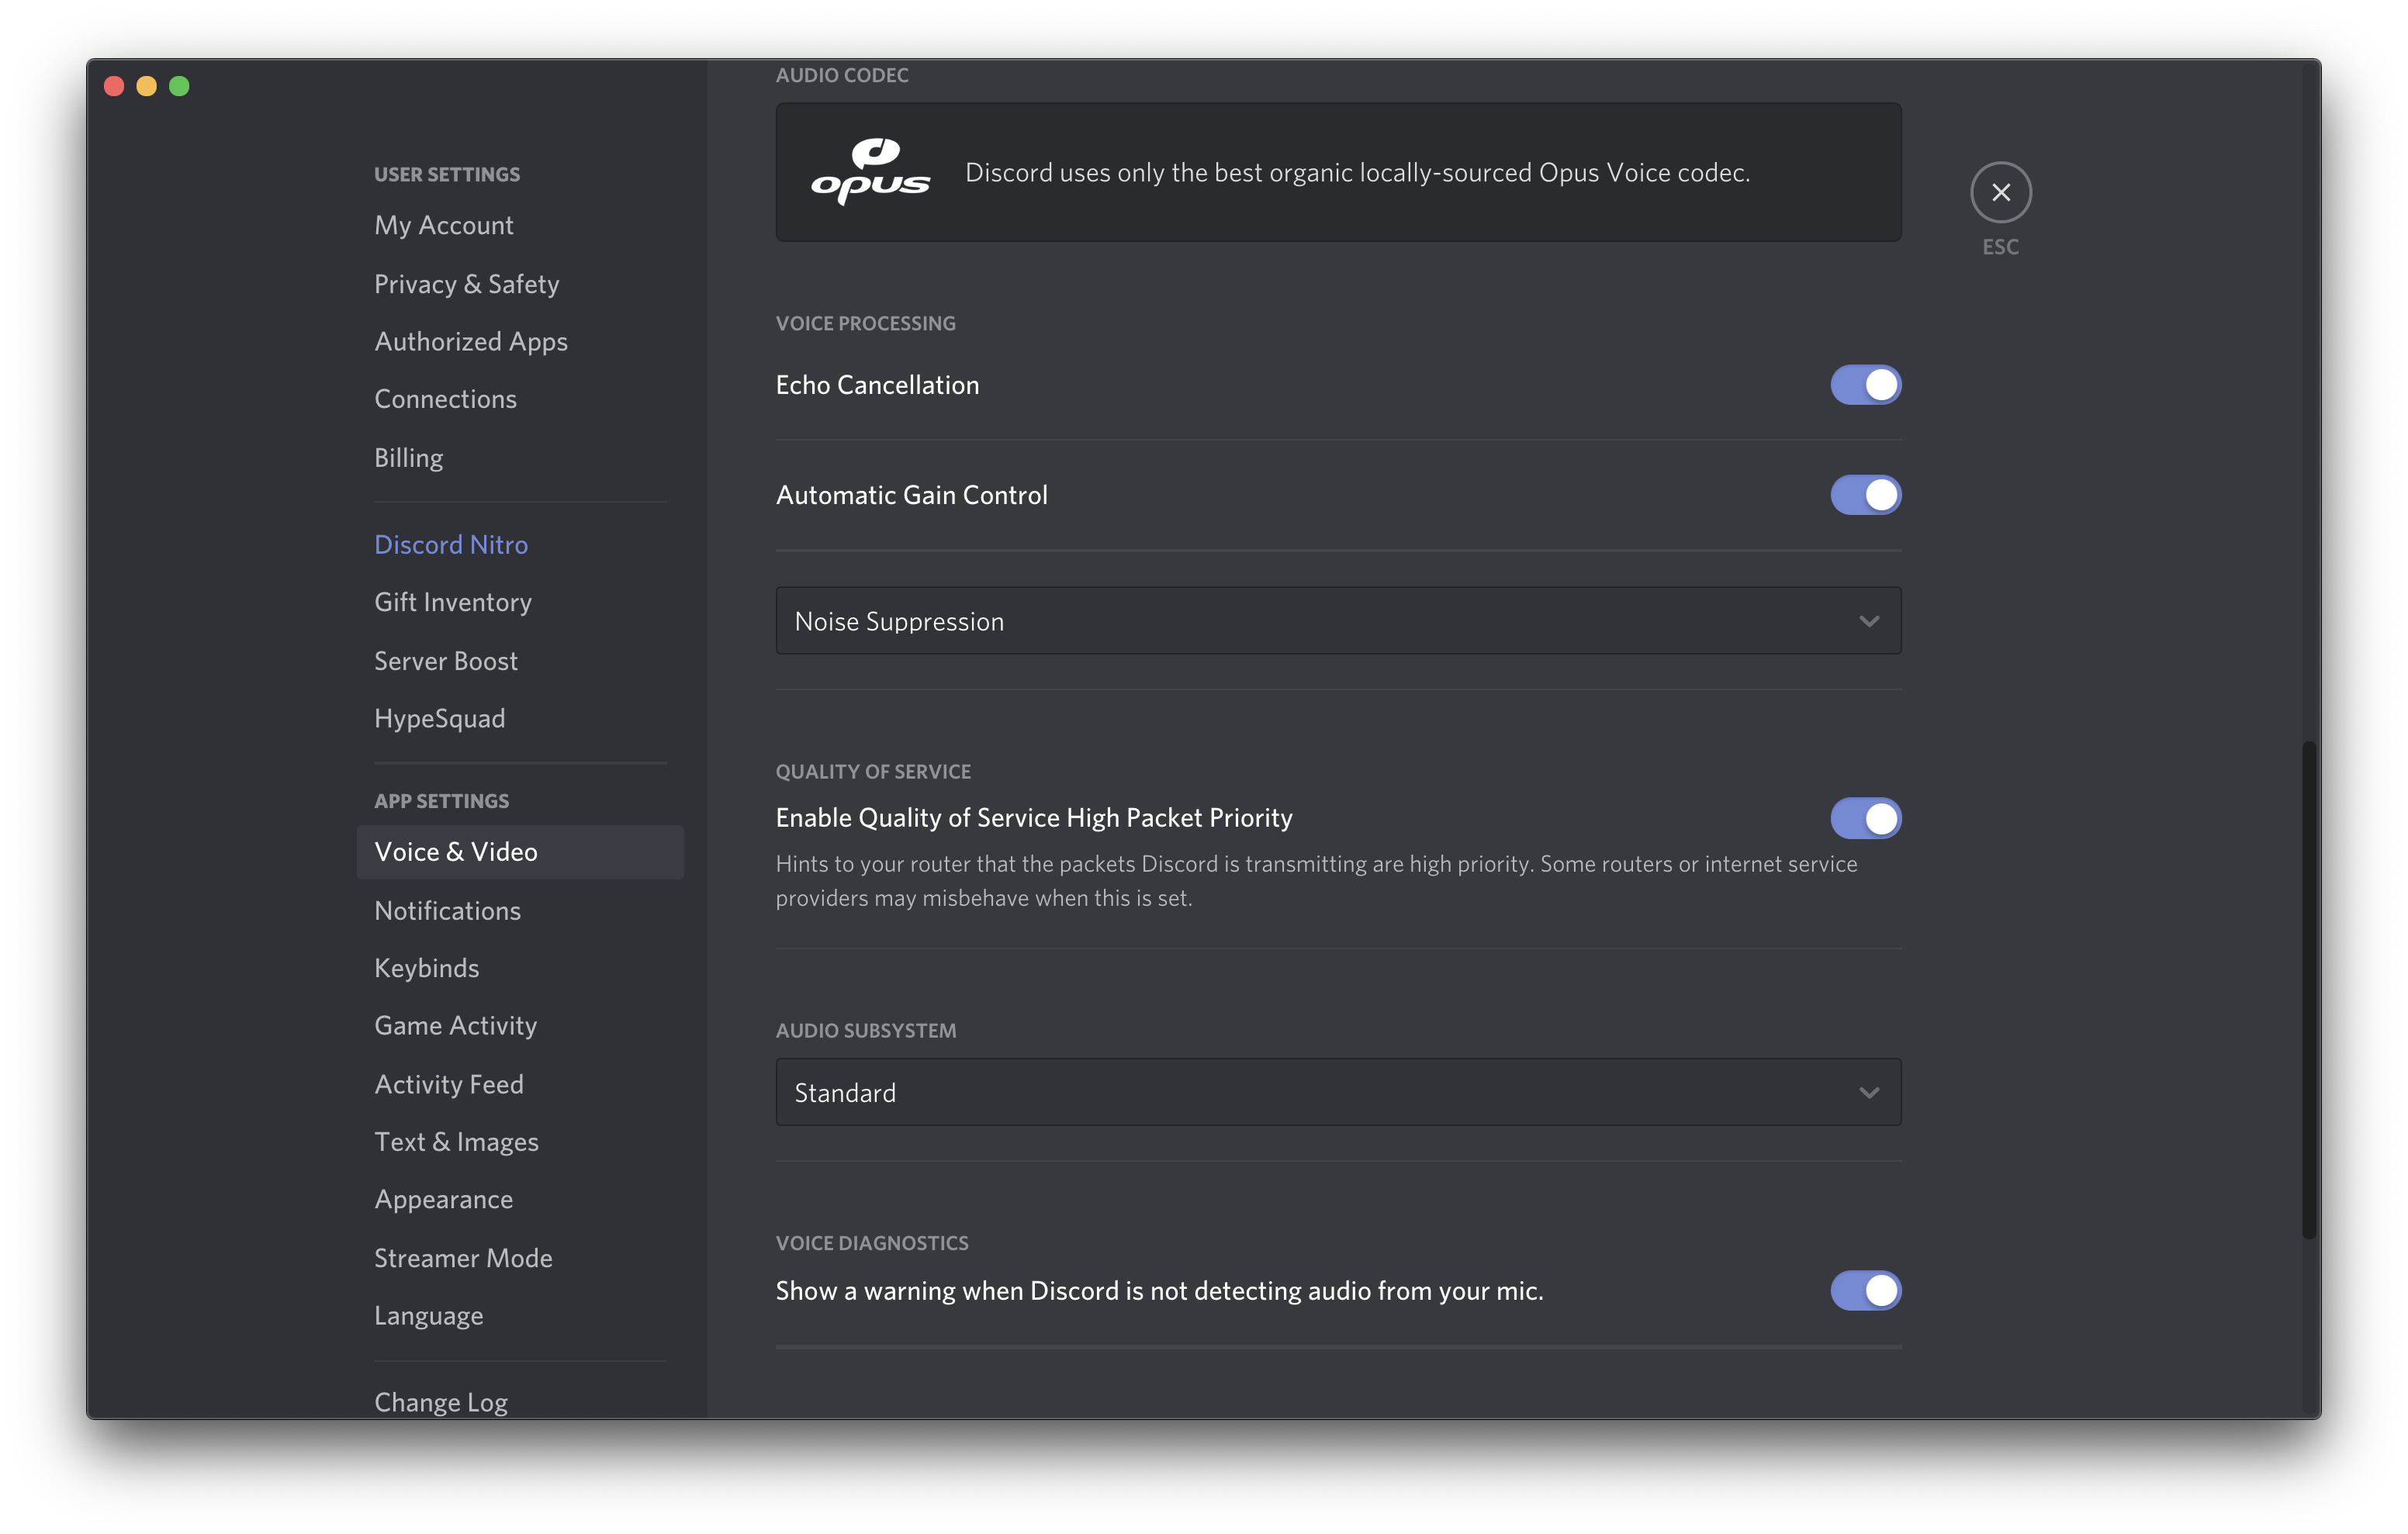This screenshot has width=2408, height=1534.
Task: Open the Noise Suppression dropdown
Action: pyautogui.click(x=1337, y=621)
